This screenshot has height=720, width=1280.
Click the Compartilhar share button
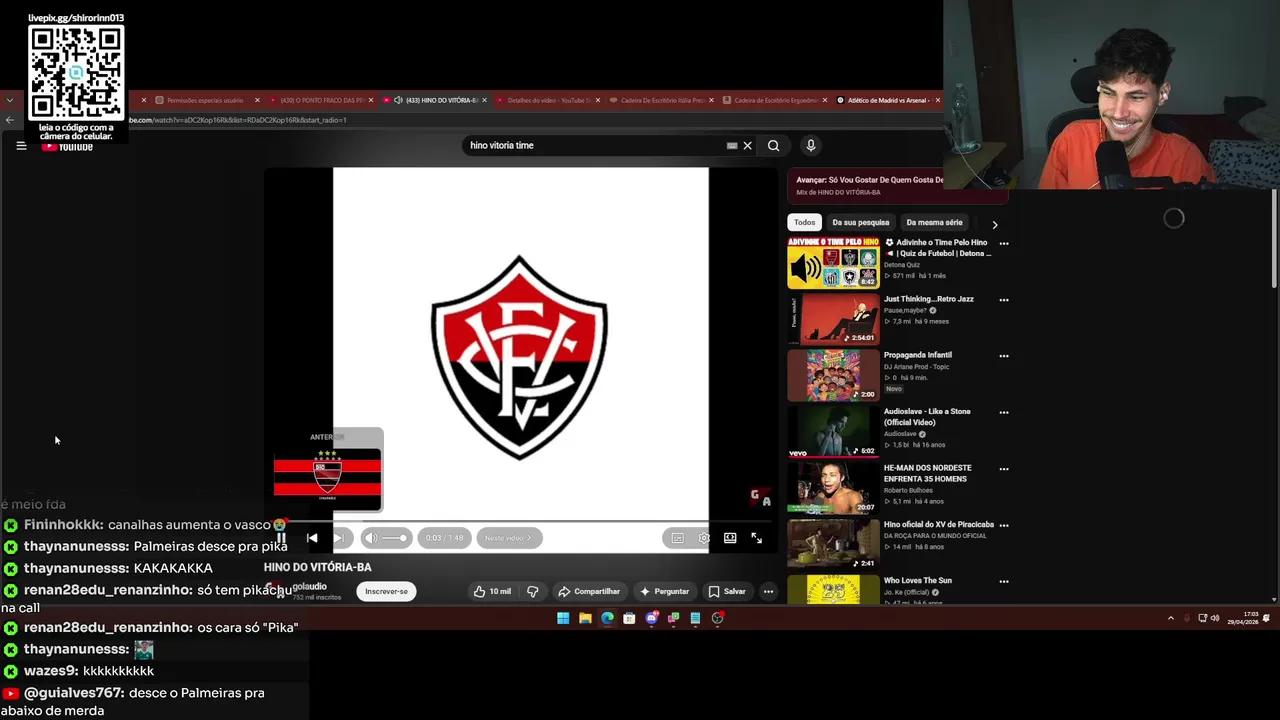[x=589, y=591]
